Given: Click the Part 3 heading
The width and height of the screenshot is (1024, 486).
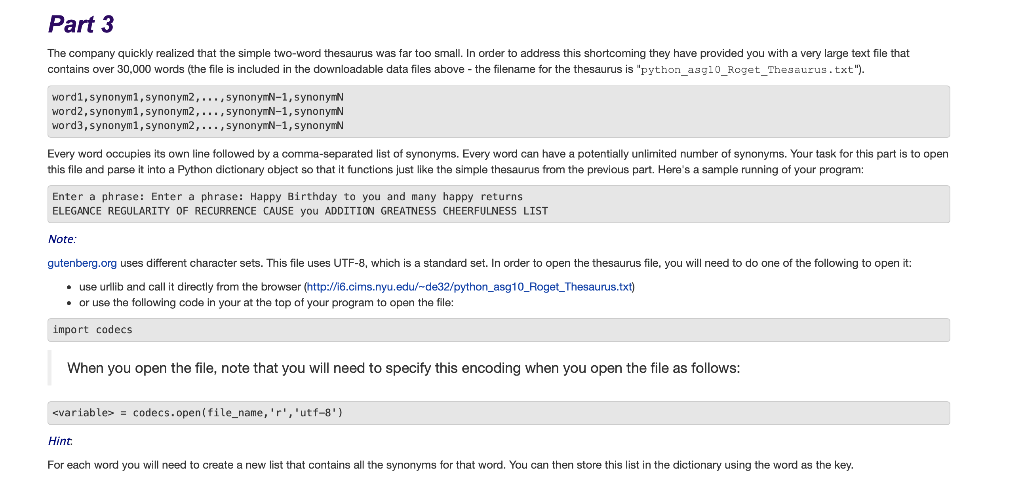Looking at the screenshot, I should [x=81, y=24].
